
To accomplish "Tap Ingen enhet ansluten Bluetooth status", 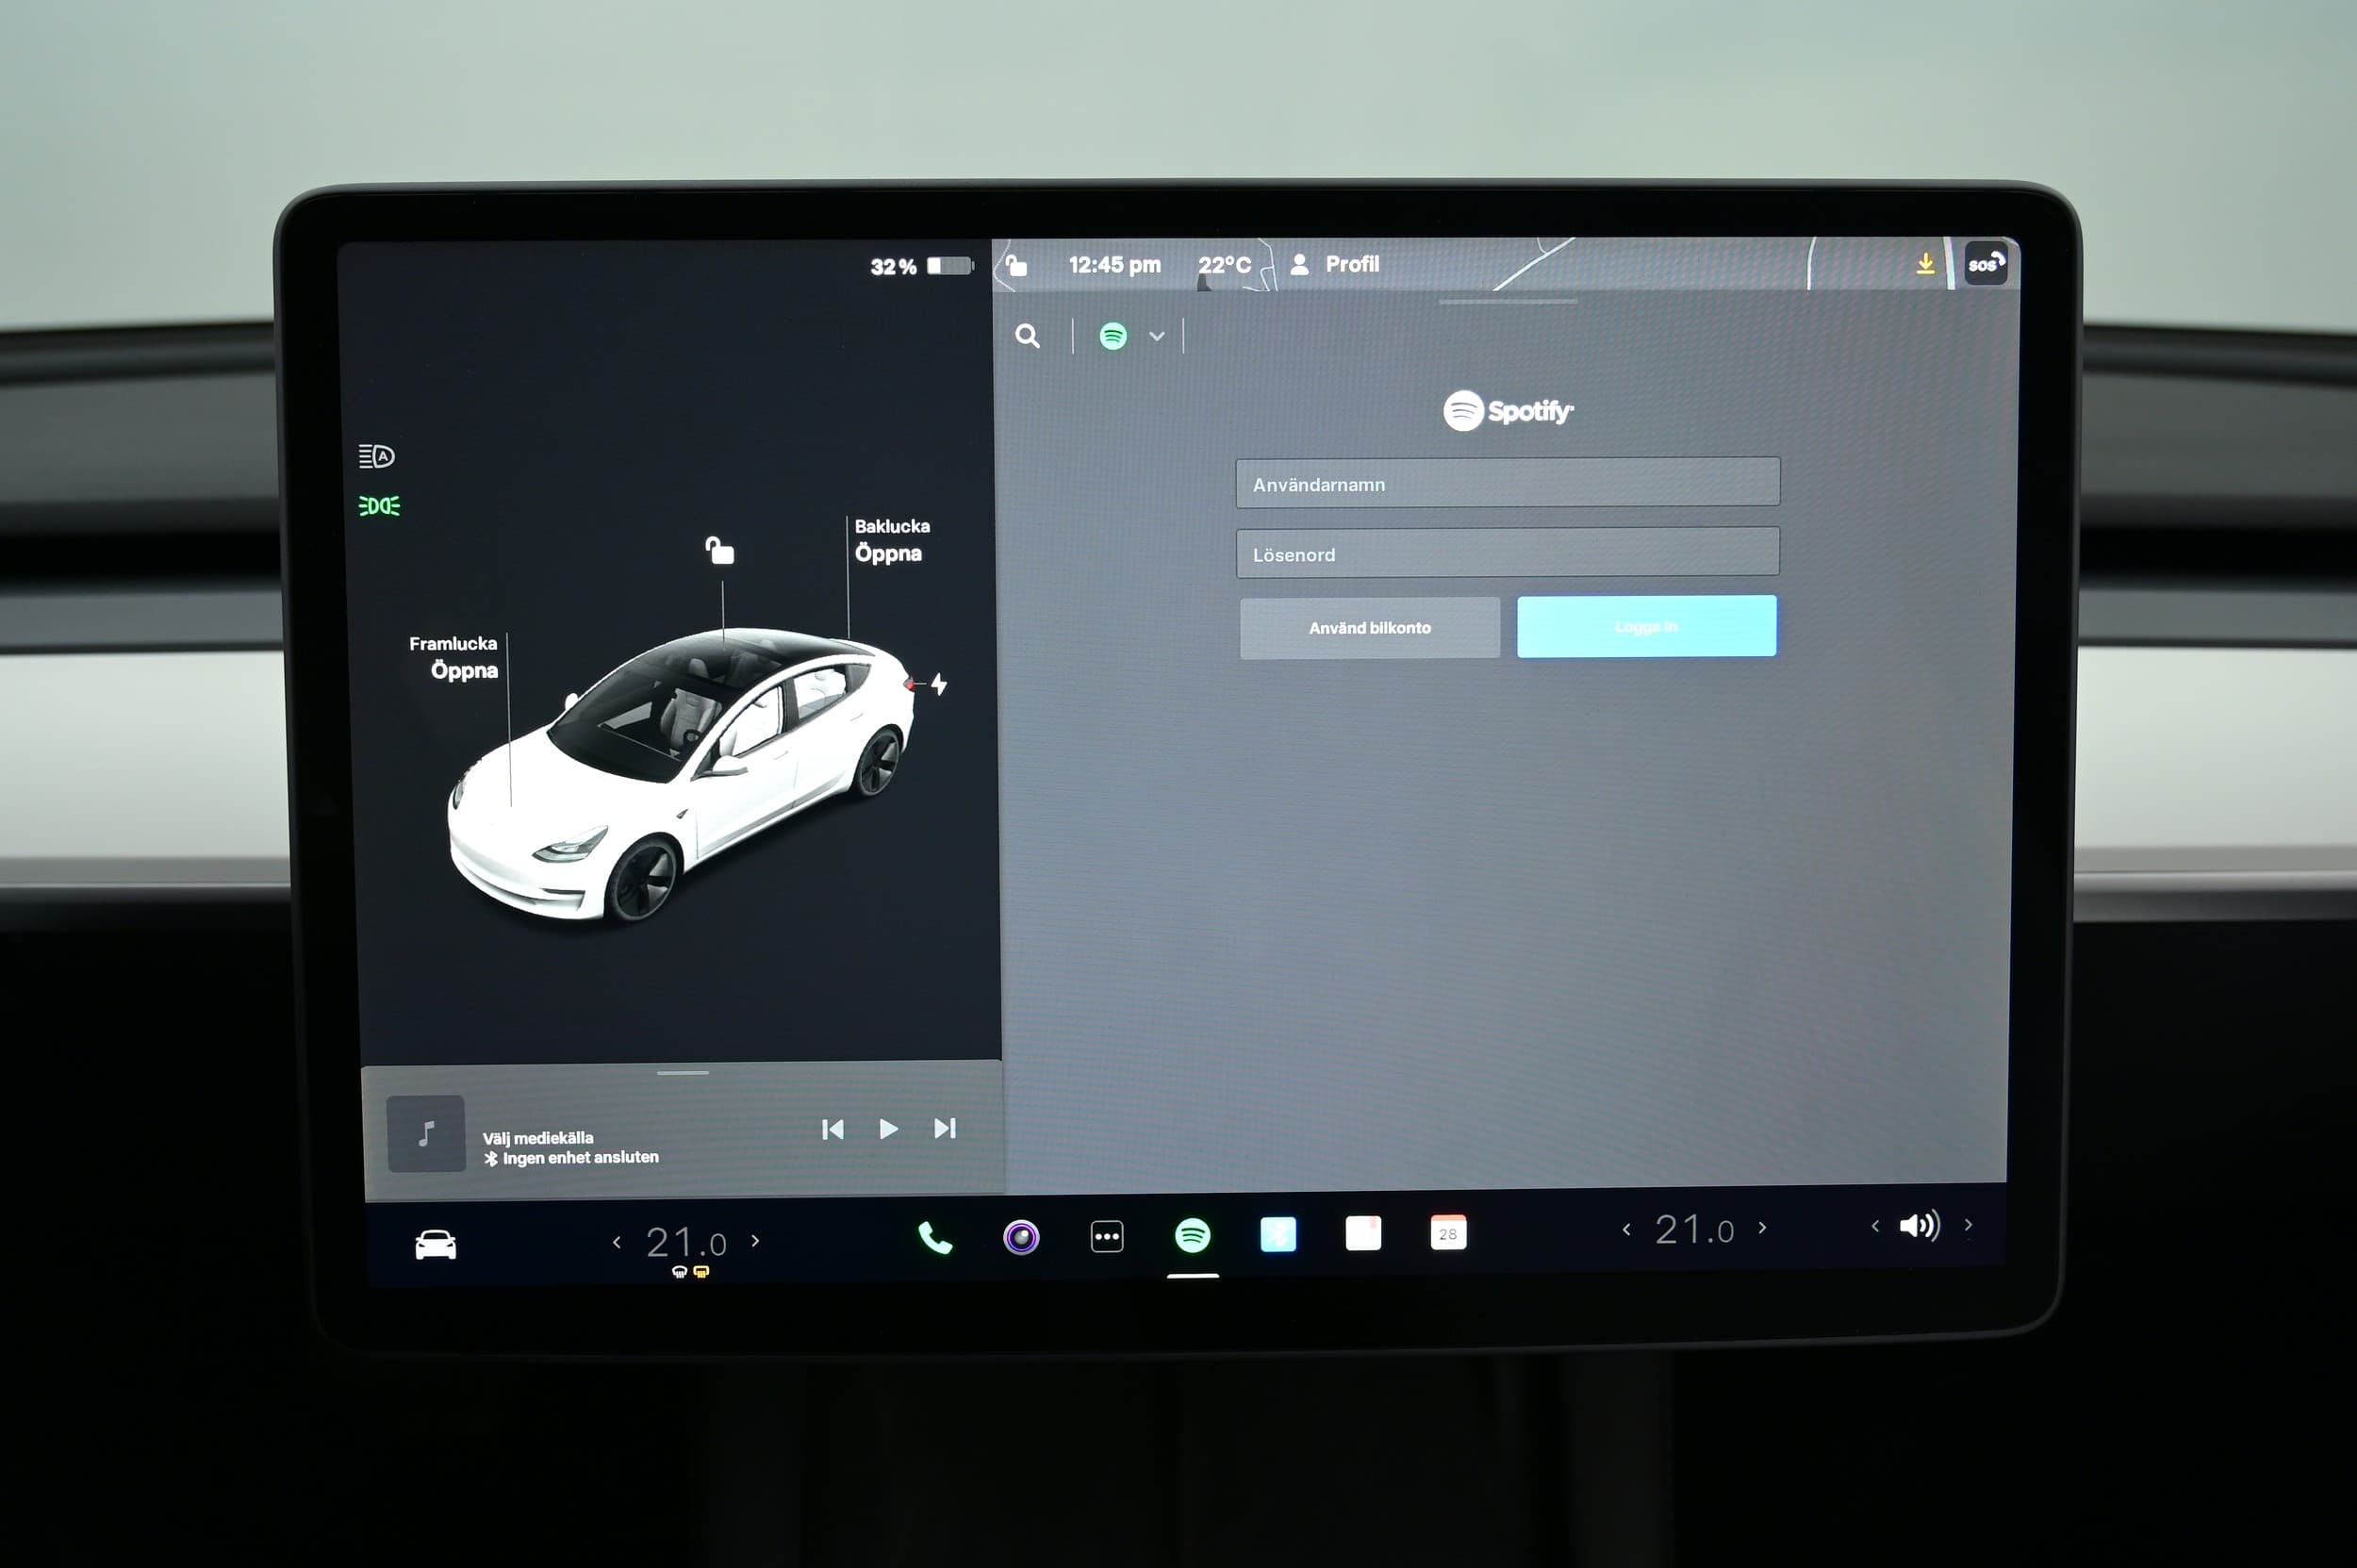I will point(571,1158).
